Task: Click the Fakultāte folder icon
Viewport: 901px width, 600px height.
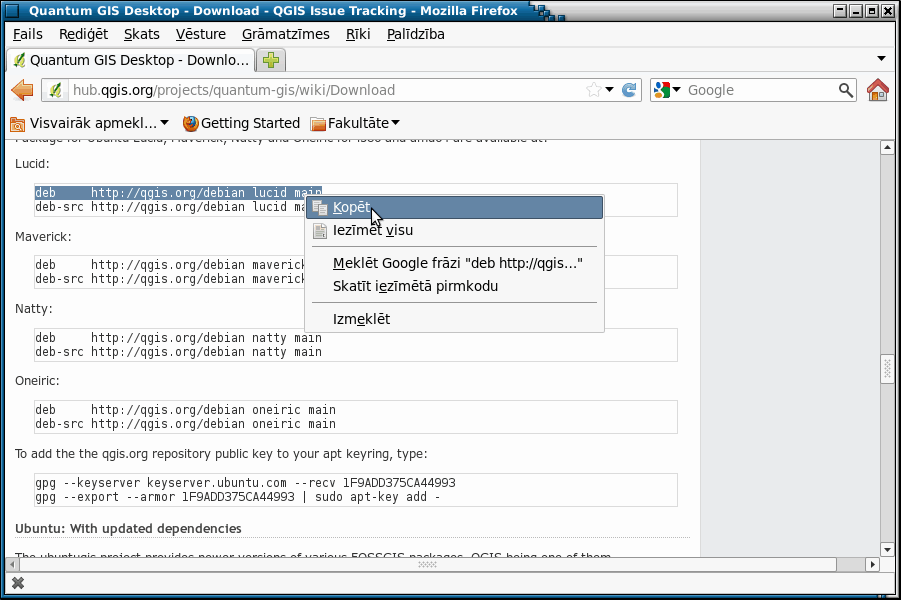Action: 318,124
